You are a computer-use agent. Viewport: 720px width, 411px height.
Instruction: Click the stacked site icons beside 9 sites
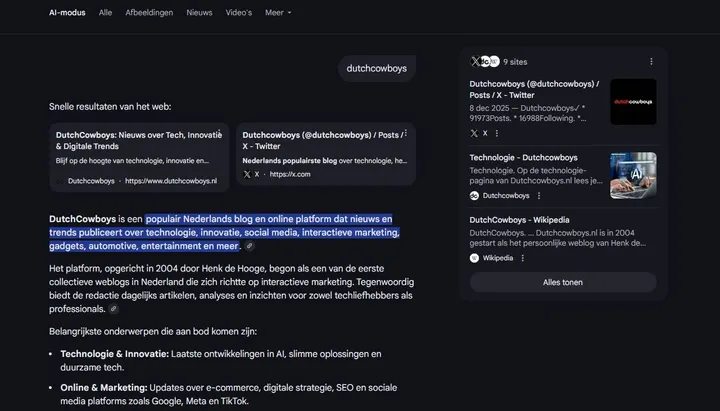pyautogui.click(x=485, y=62)
